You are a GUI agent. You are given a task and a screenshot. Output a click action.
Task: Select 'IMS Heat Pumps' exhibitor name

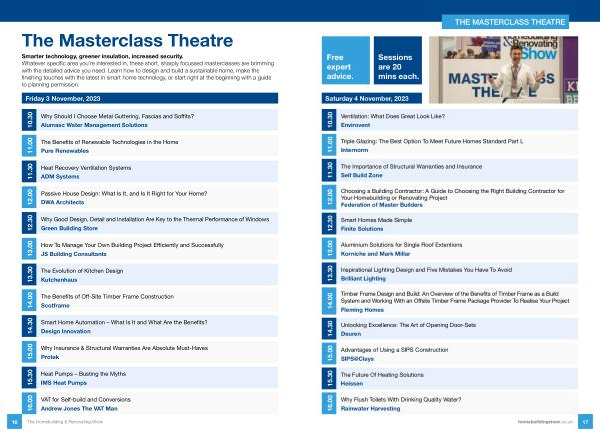click(x=64, y=383)
